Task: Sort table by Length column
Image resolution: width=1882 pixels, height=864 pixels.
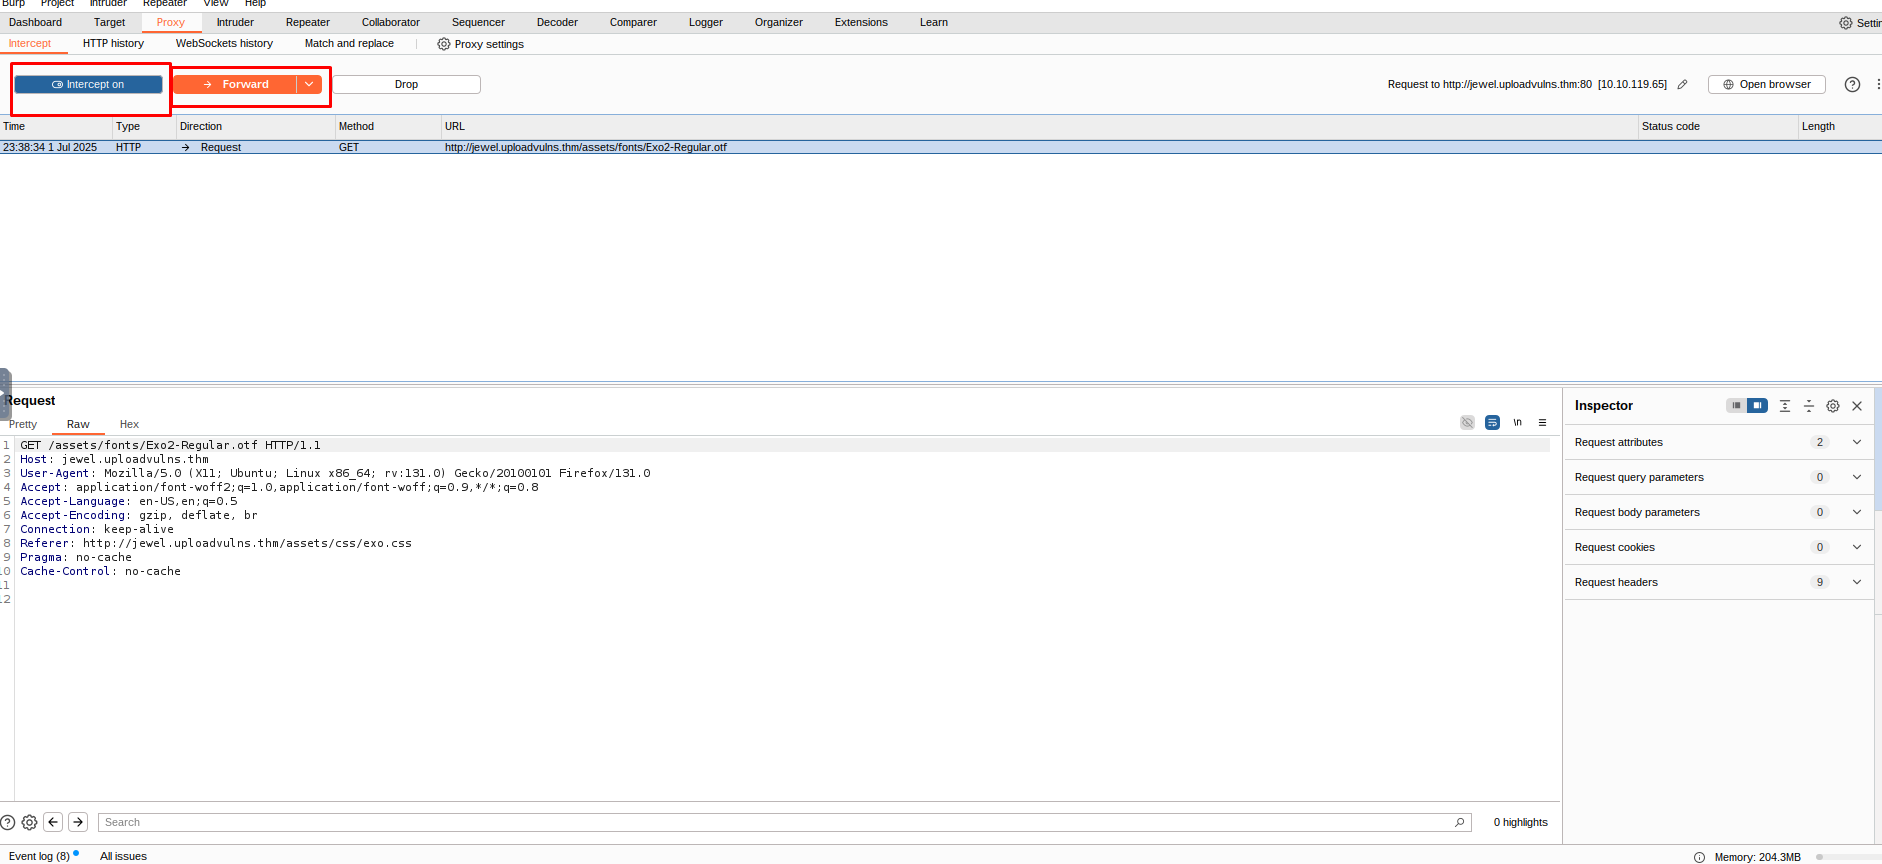Action: click(x=1839, y=127)
